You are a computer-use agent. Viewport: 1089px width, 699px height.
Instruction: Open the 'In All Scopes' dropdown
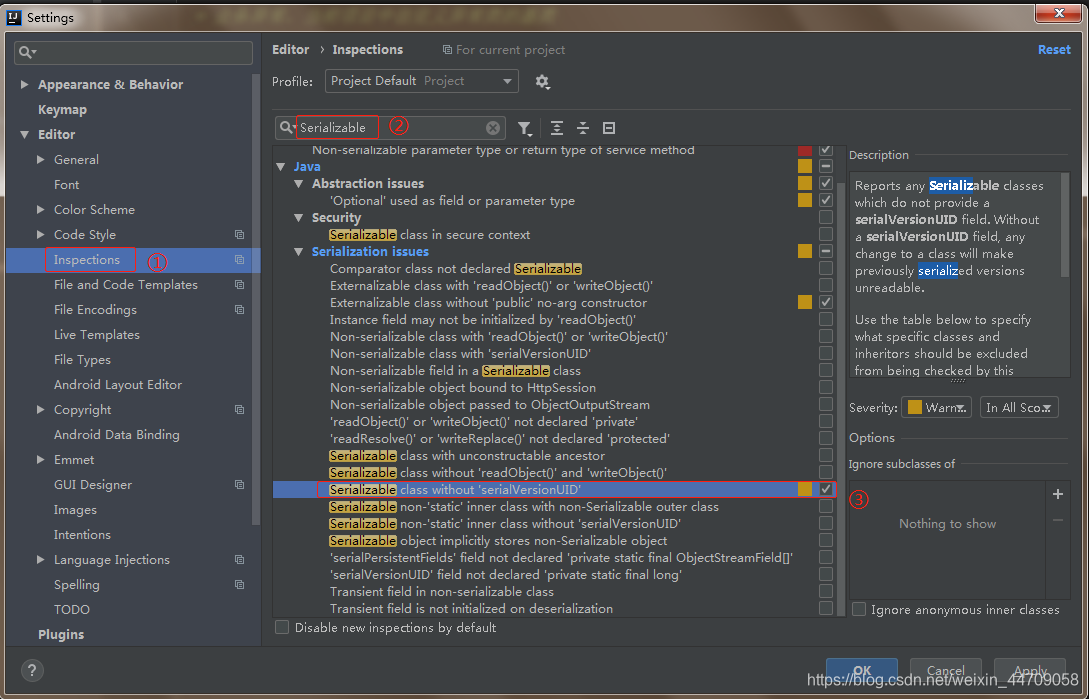[x=1019, y=407]
